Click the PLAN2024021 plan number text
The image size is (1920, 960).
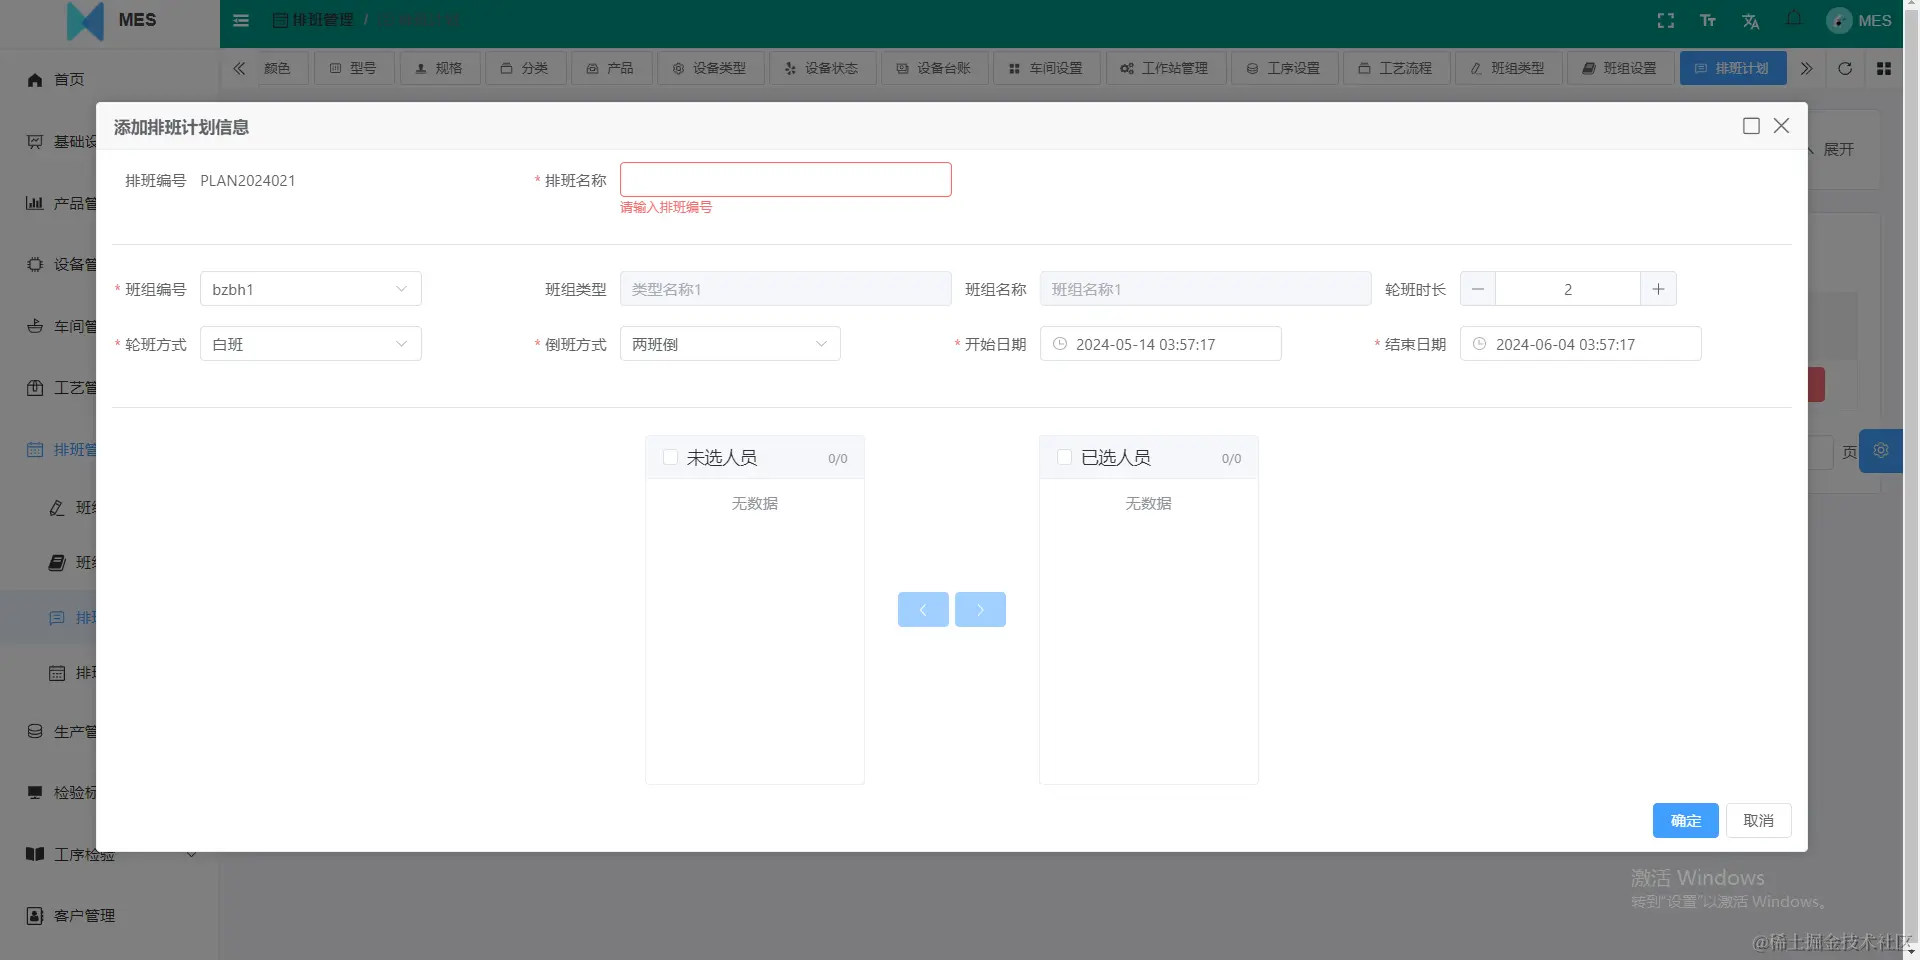pos(248,181)
